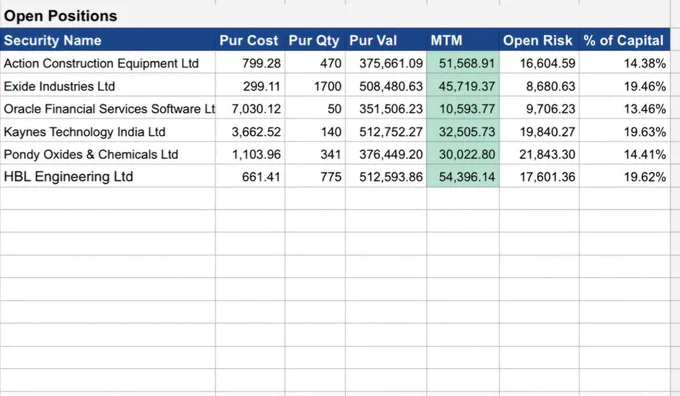
Task: Select MTM value 51,568.91 cell
Action: coord(463,63)
